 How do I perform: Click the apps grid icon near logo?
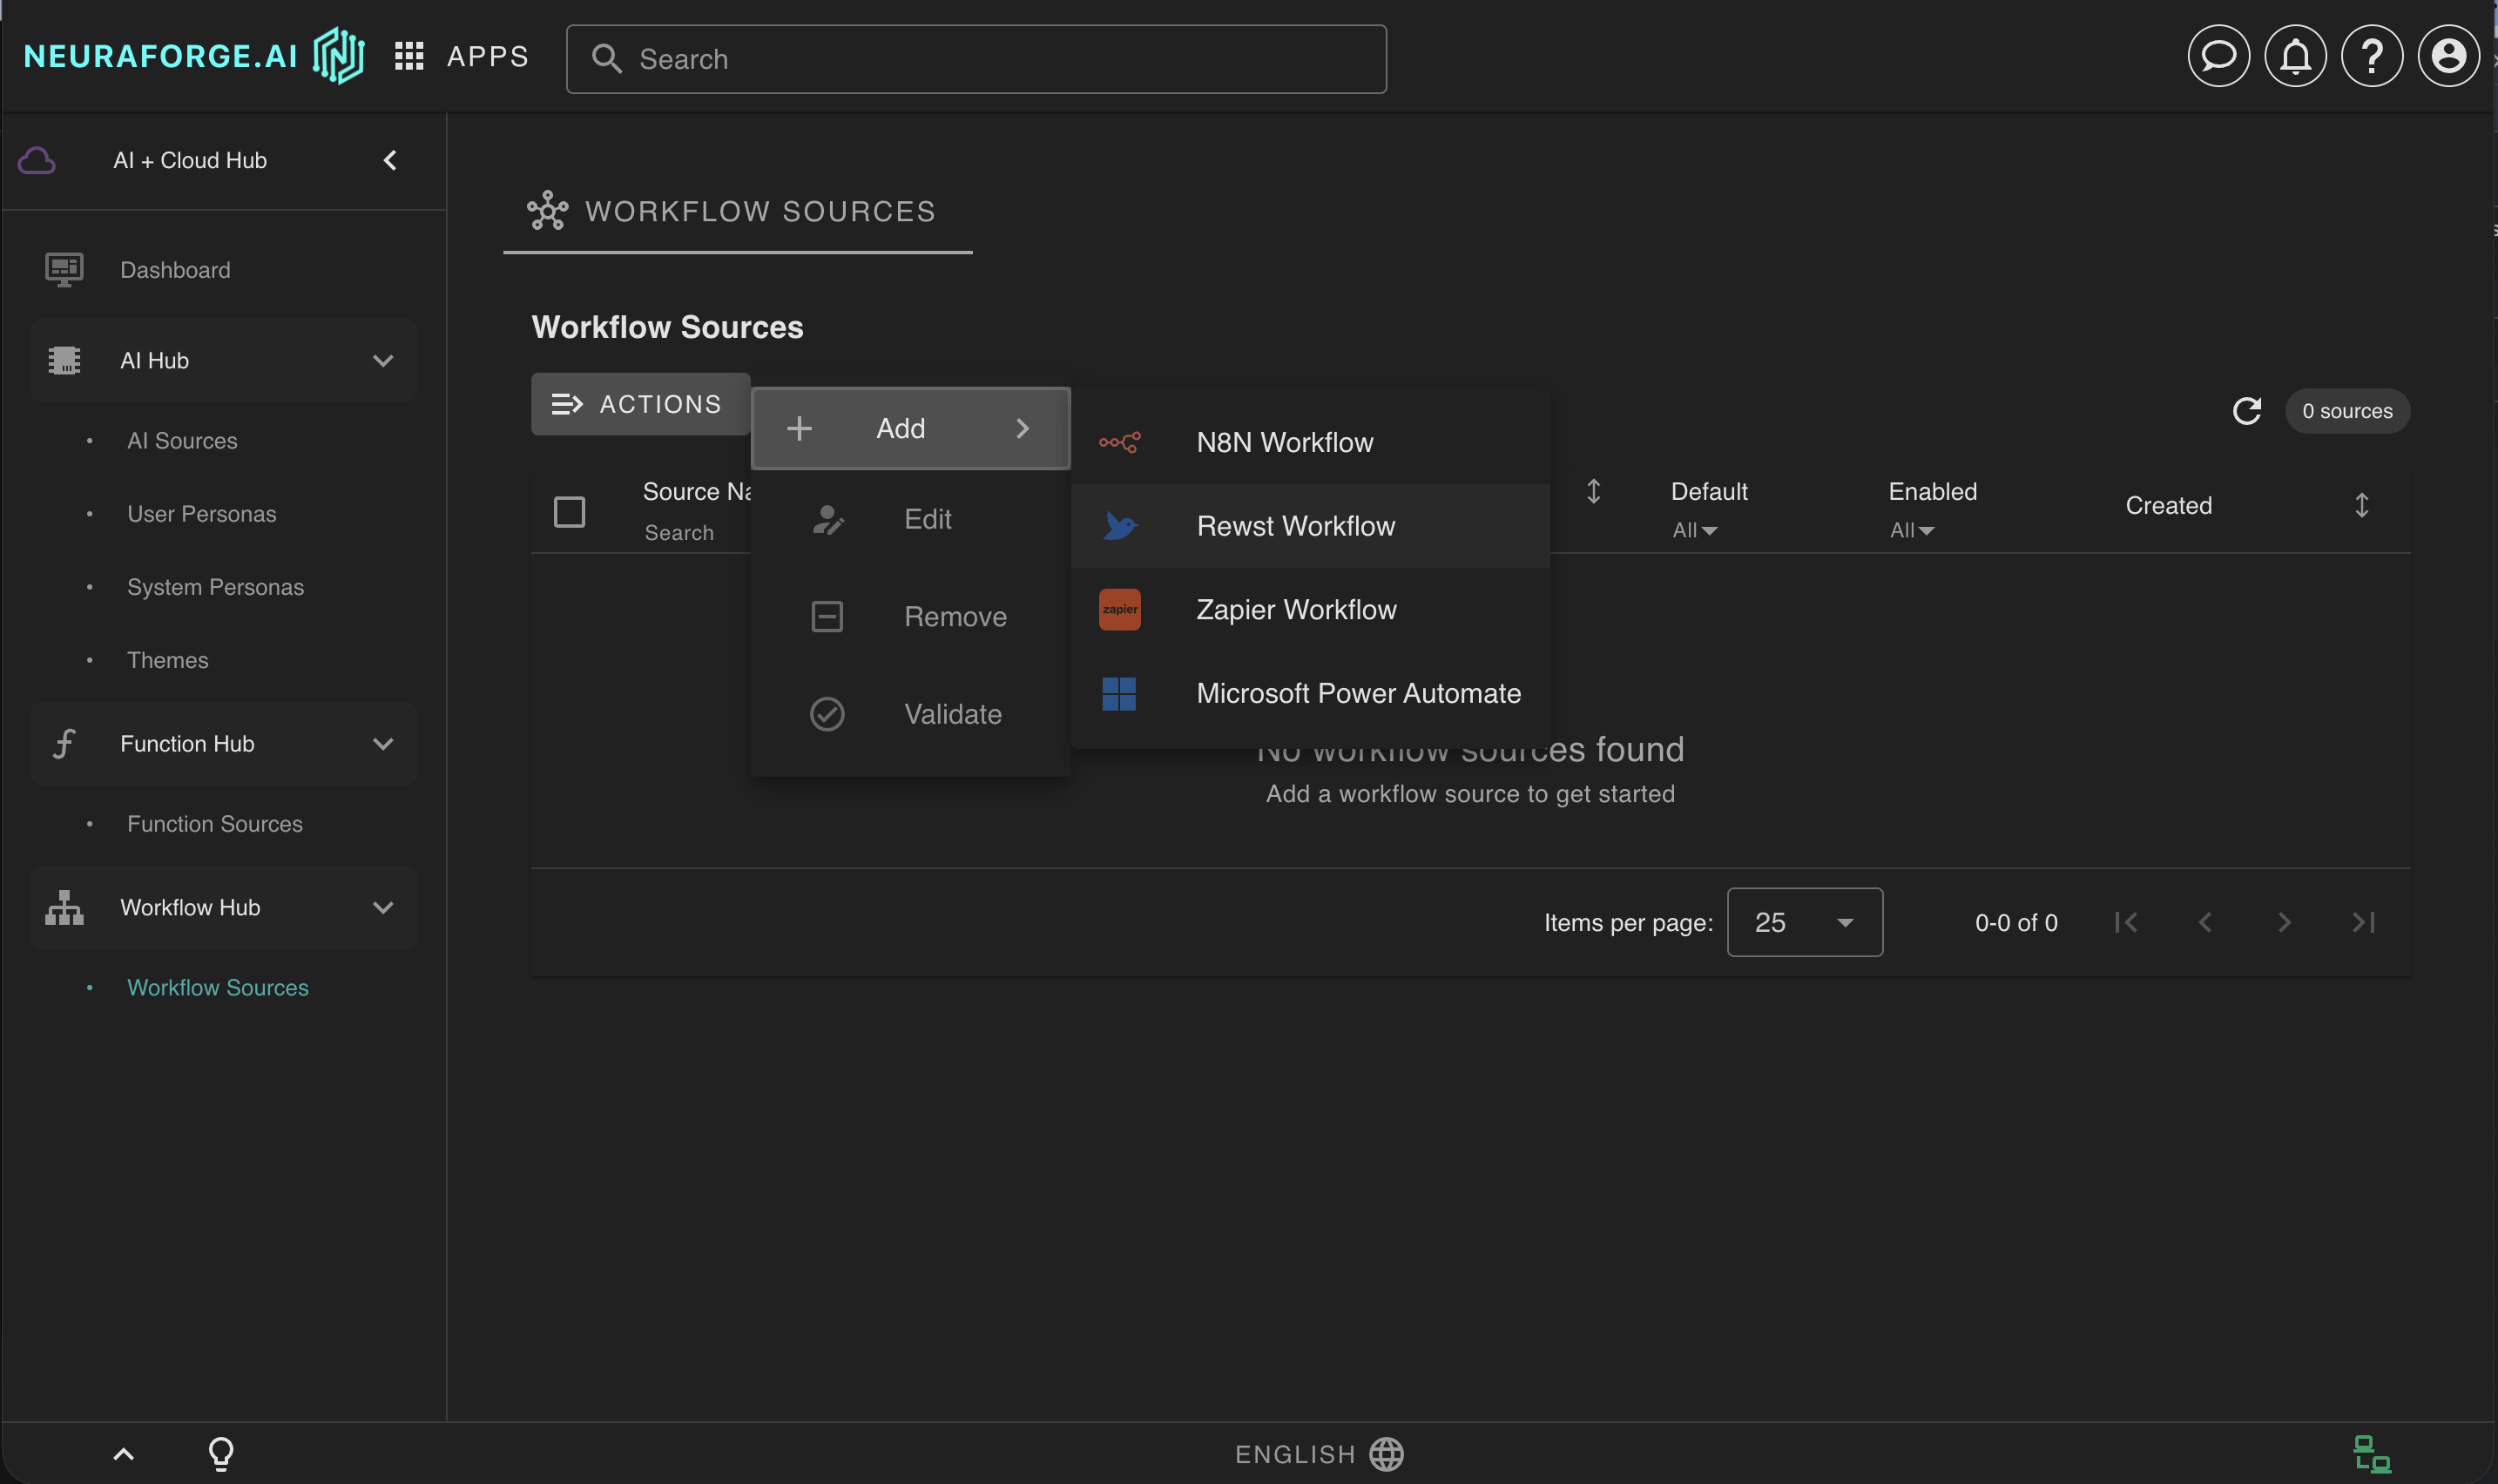[x=409, y=56]
